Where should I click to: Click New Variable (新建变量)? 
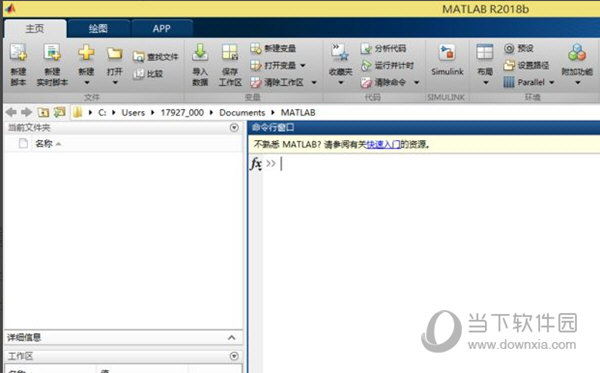coord(273,48)
